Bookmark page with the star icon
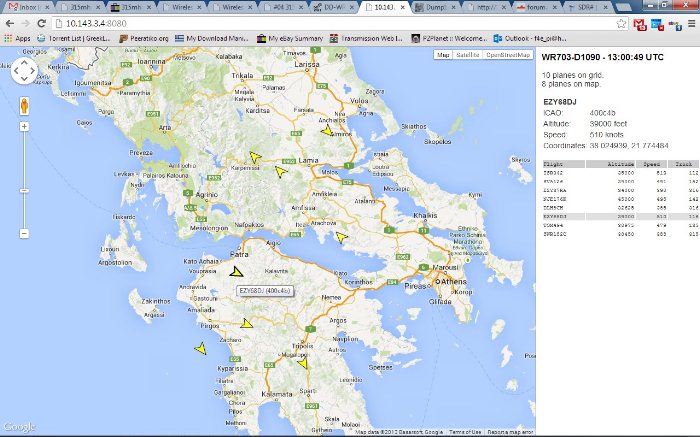 click(622, 22)
